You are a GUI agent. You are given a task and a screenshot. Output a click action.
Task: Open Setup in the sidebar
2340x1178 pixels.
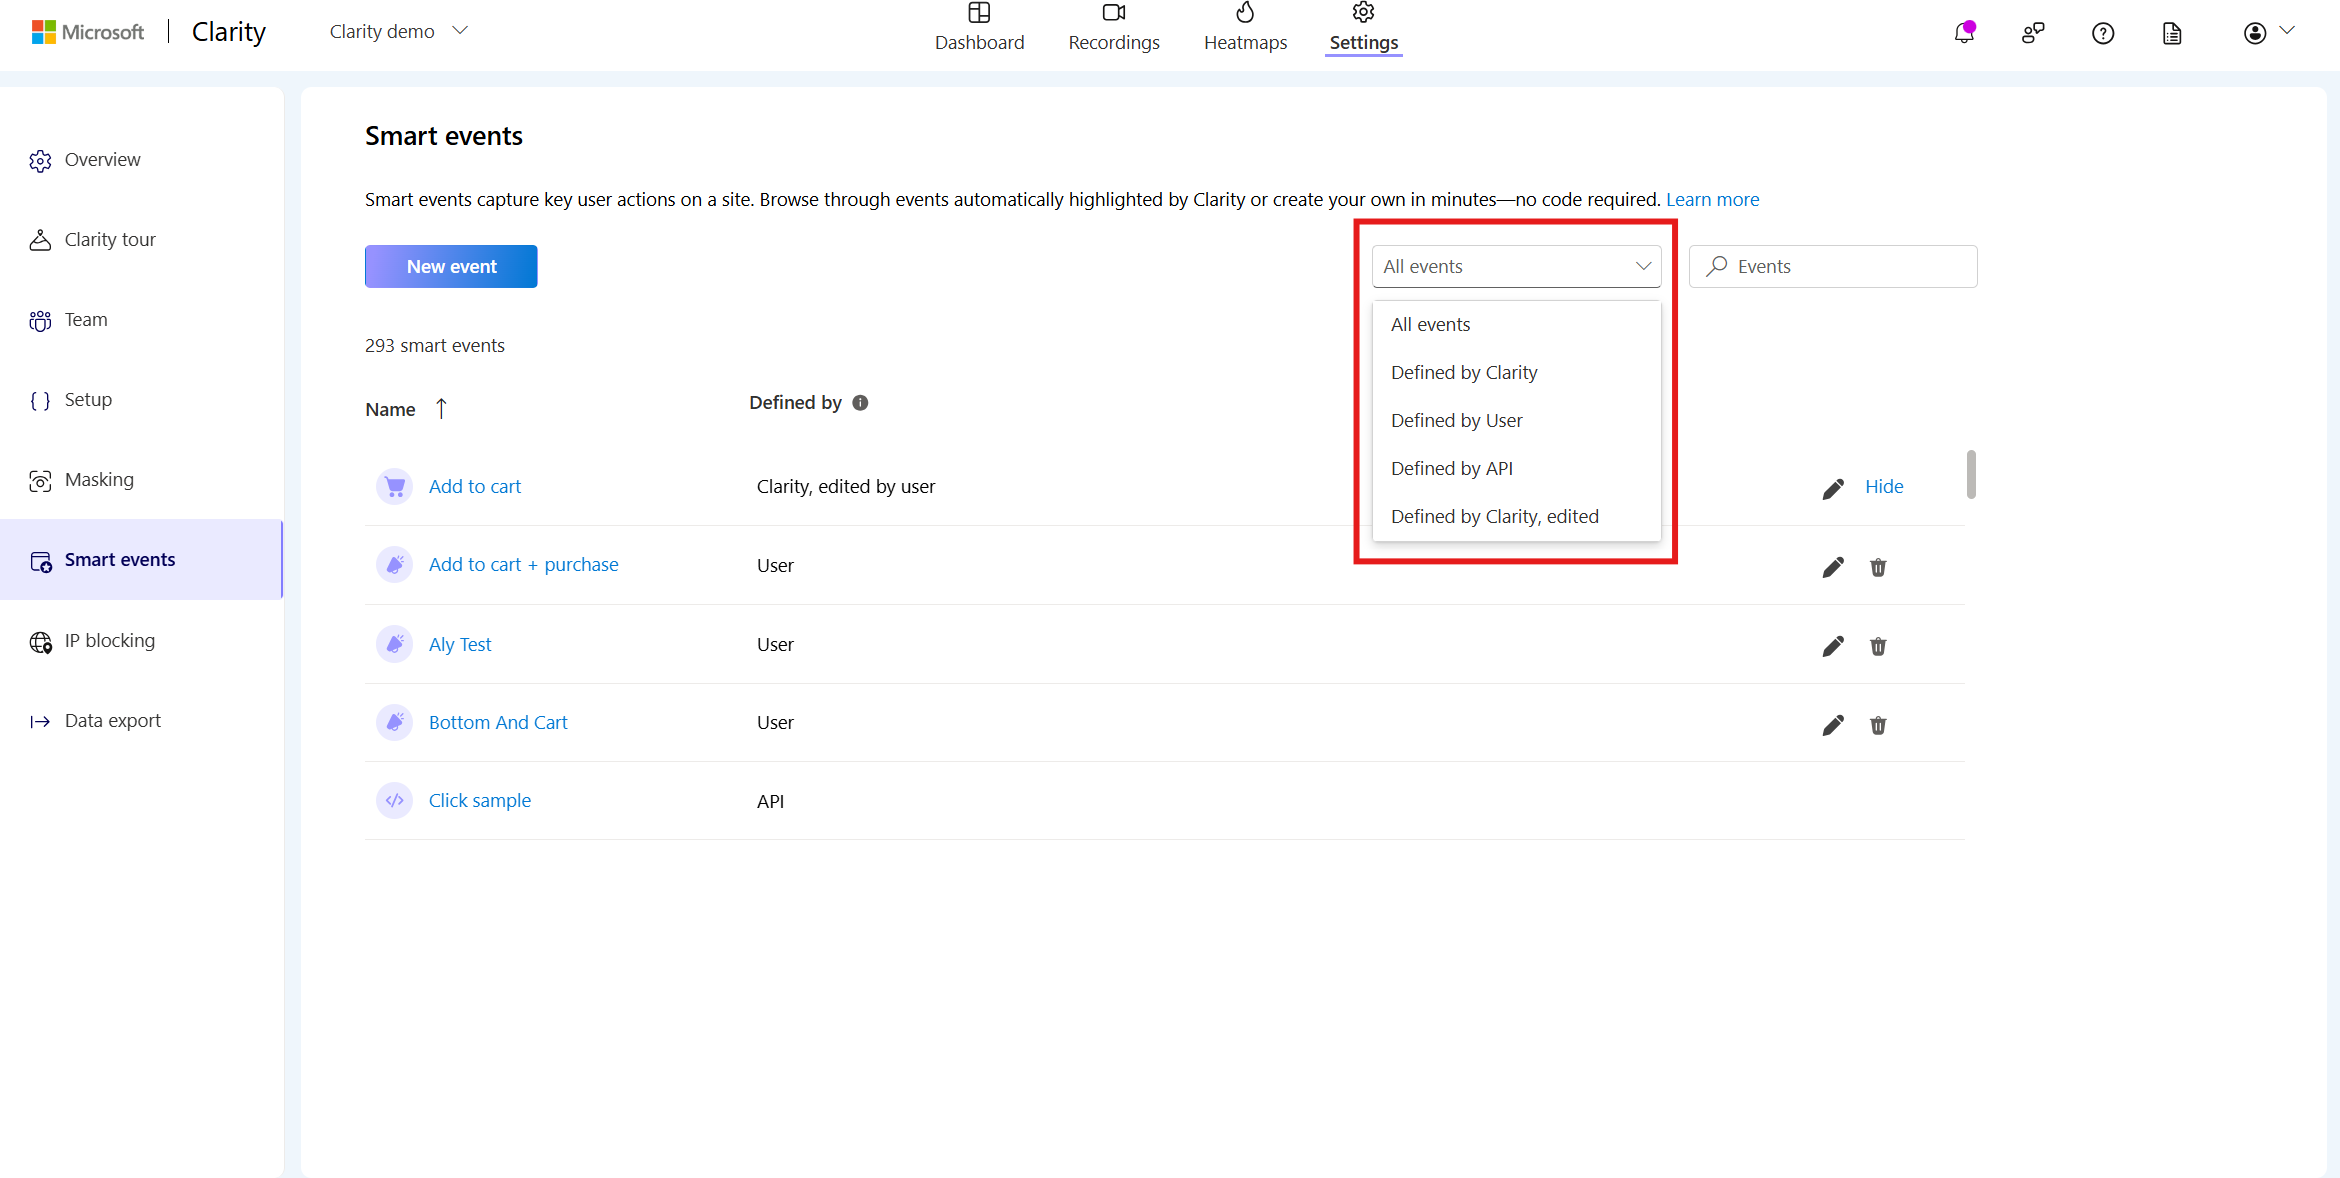tap(141, 400)
